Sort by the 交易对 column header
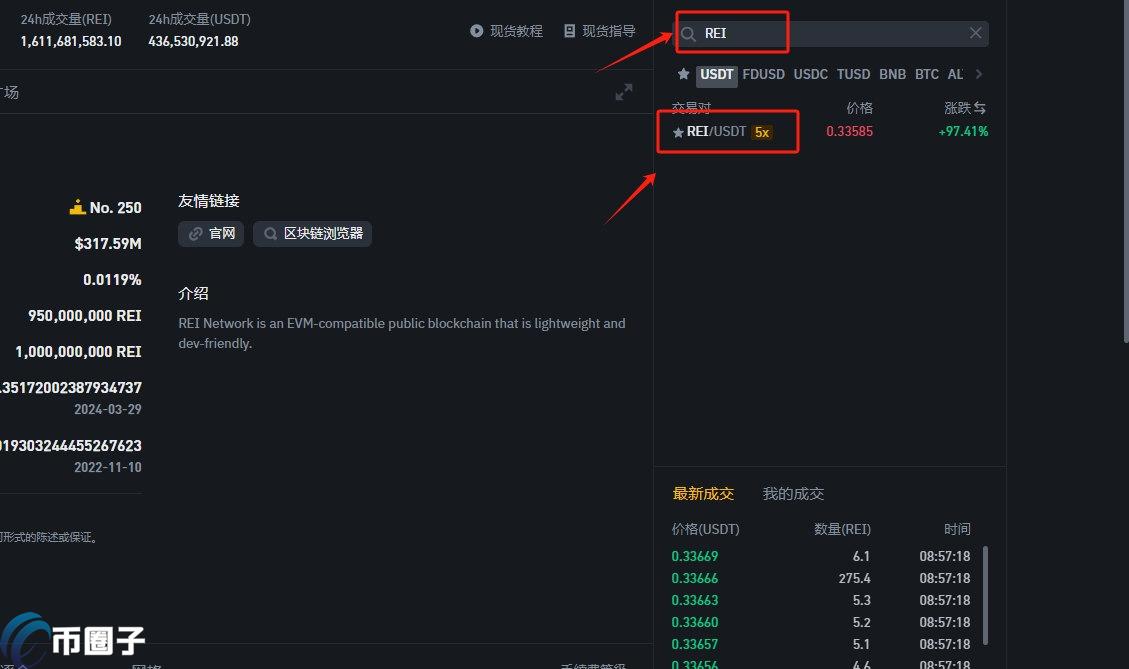 [x=691, y=108]
